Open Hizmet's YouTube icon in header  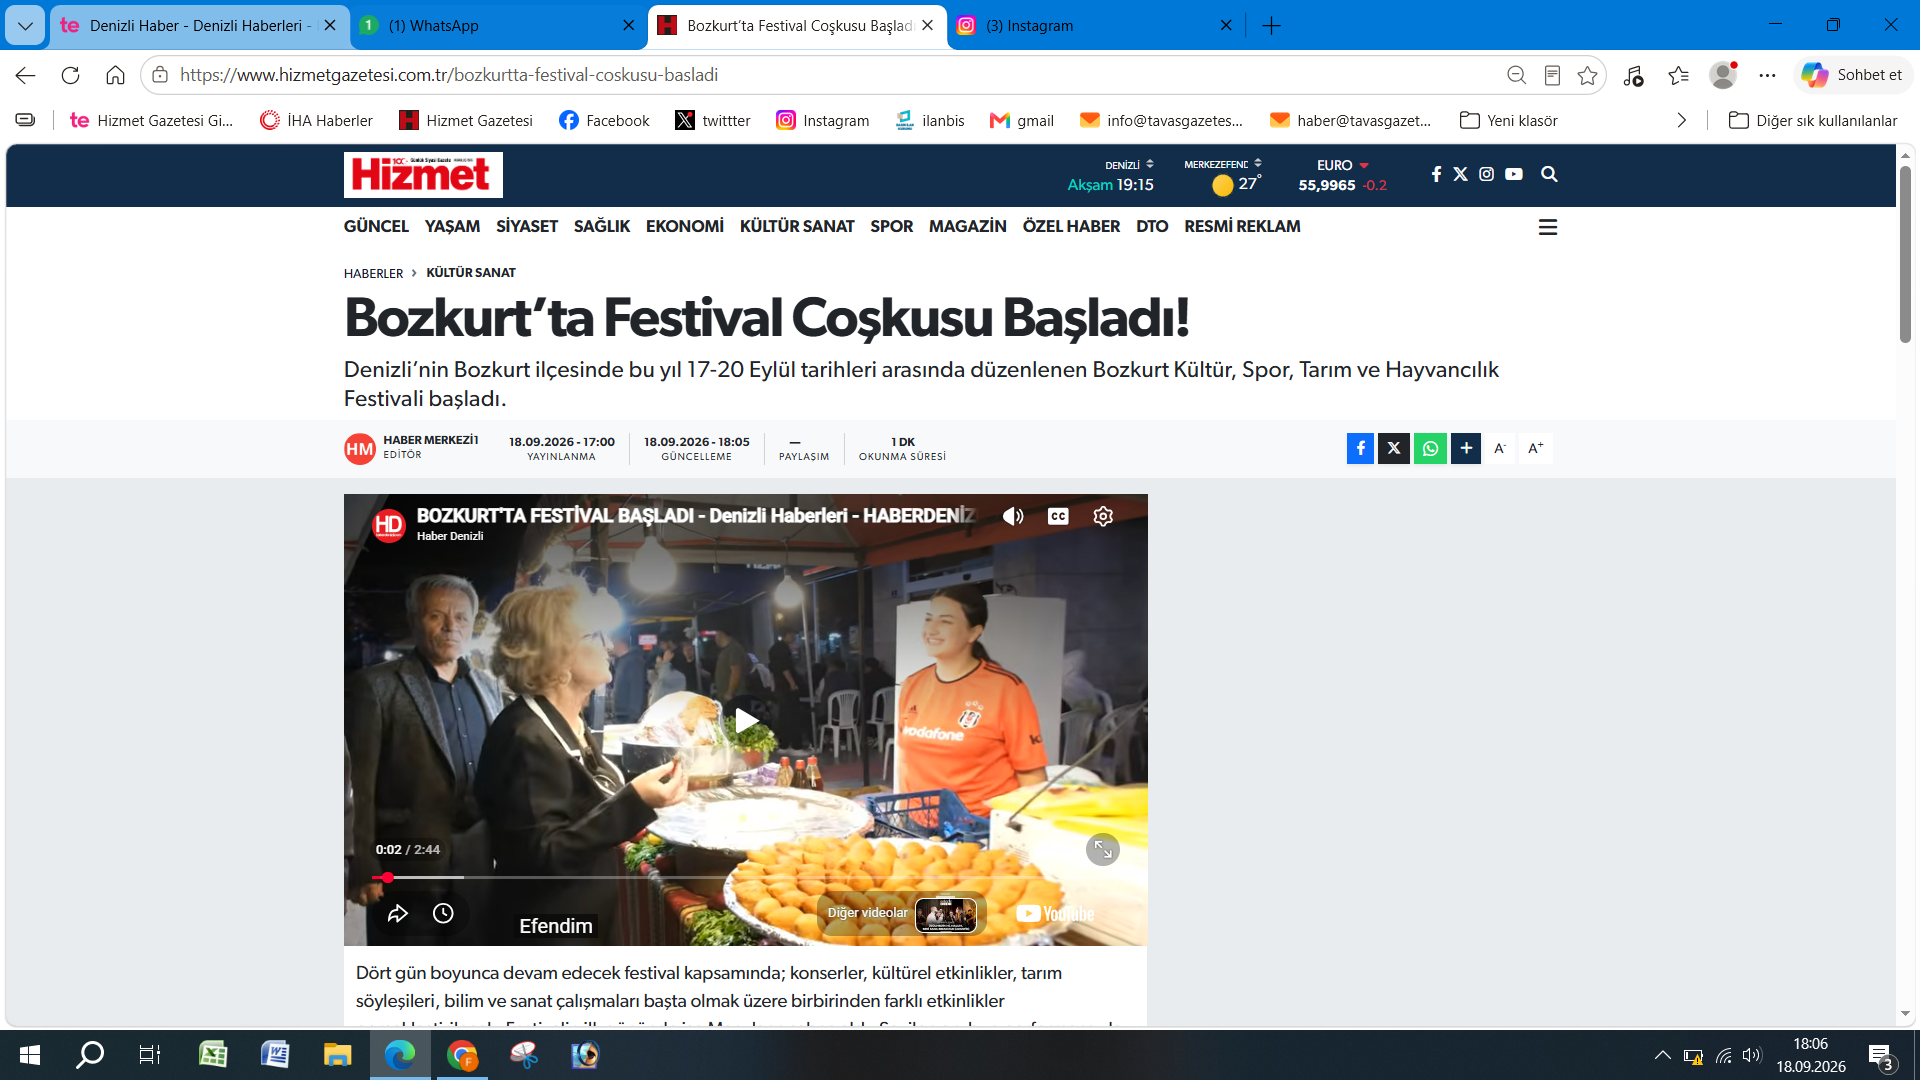[x=1514, y=174]
